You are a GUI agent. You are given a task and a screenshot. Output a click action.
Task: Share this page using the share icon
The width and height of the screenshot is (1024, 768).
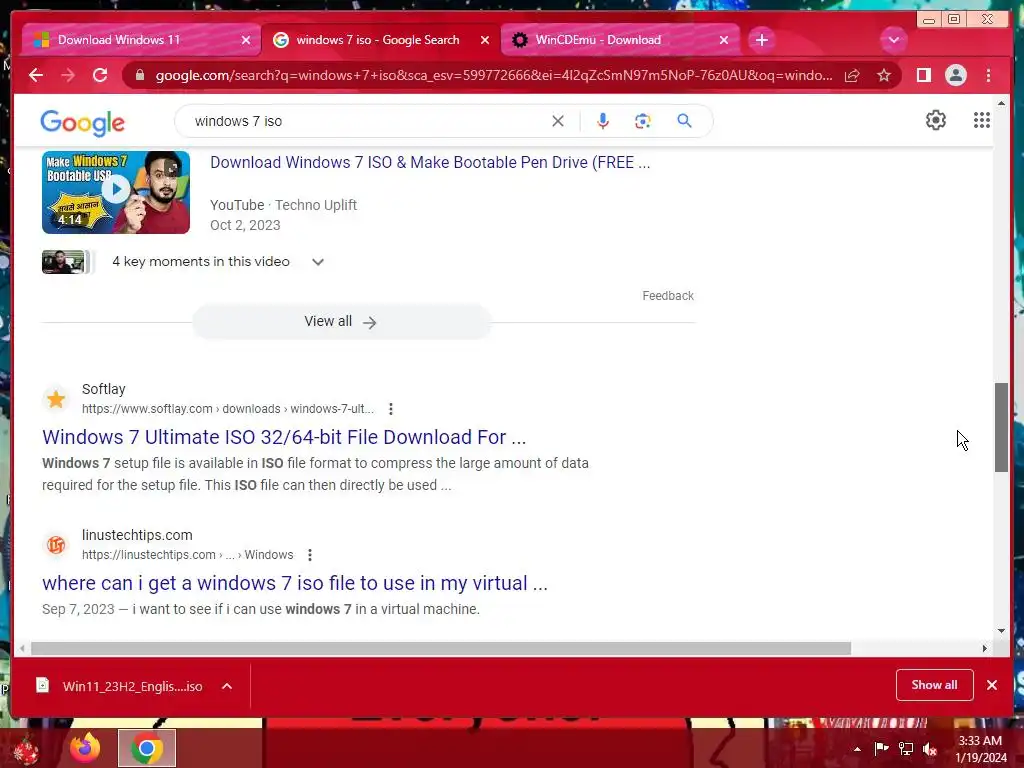click(852, 76)
